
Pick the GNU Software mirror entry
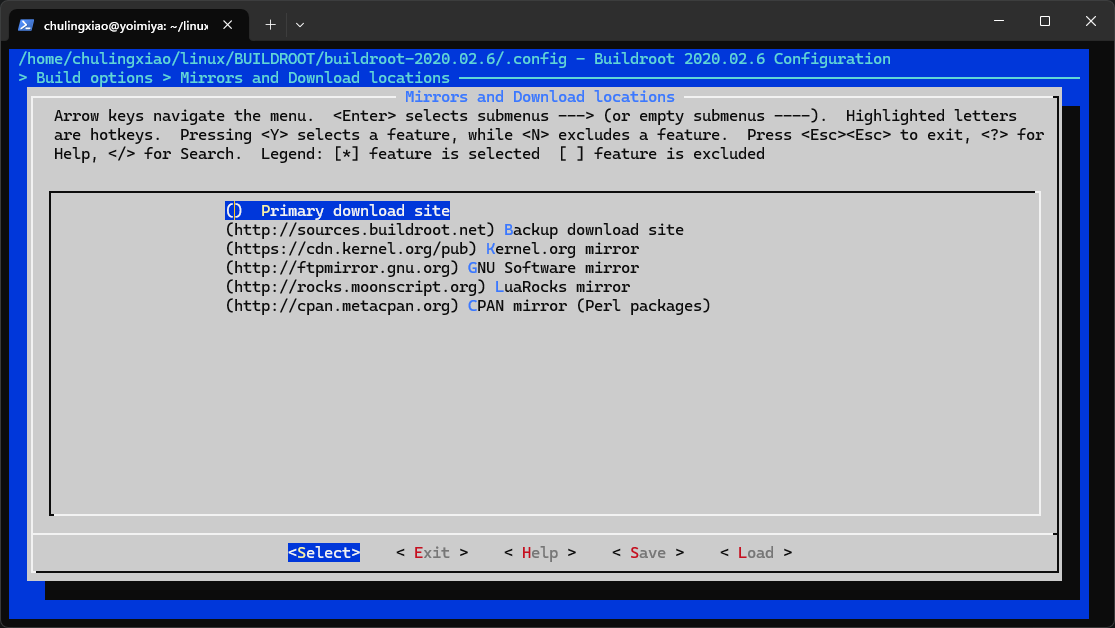tap(432, 268)
